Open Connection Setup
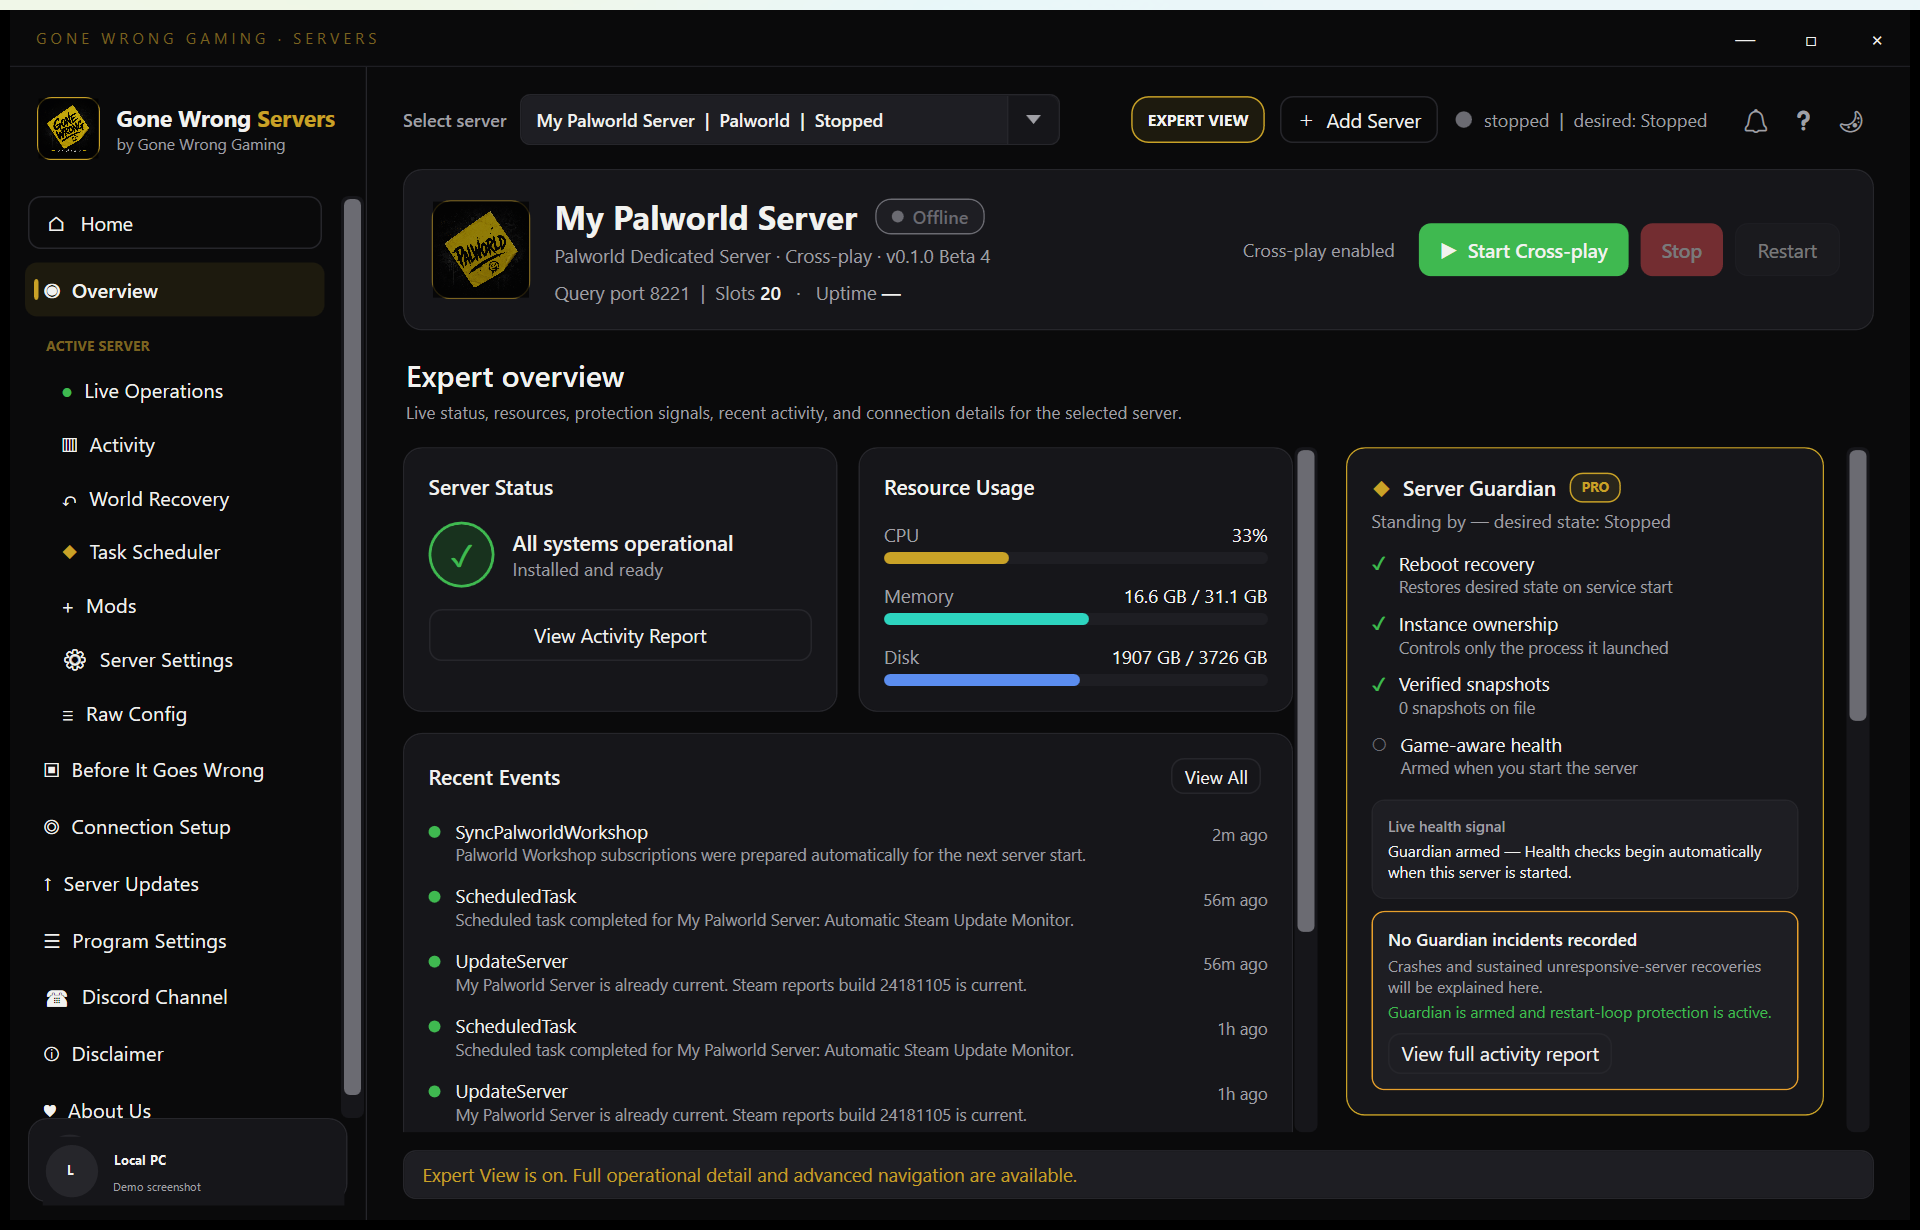 pos(150,827)
